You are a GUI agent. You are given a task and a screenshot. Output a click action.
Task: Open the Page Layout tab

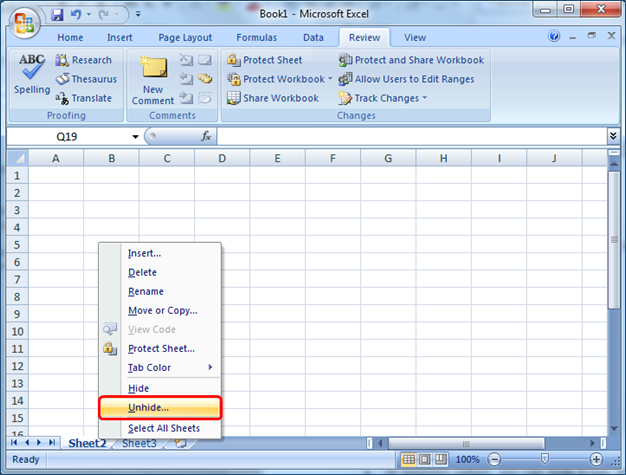coord(185,38)
